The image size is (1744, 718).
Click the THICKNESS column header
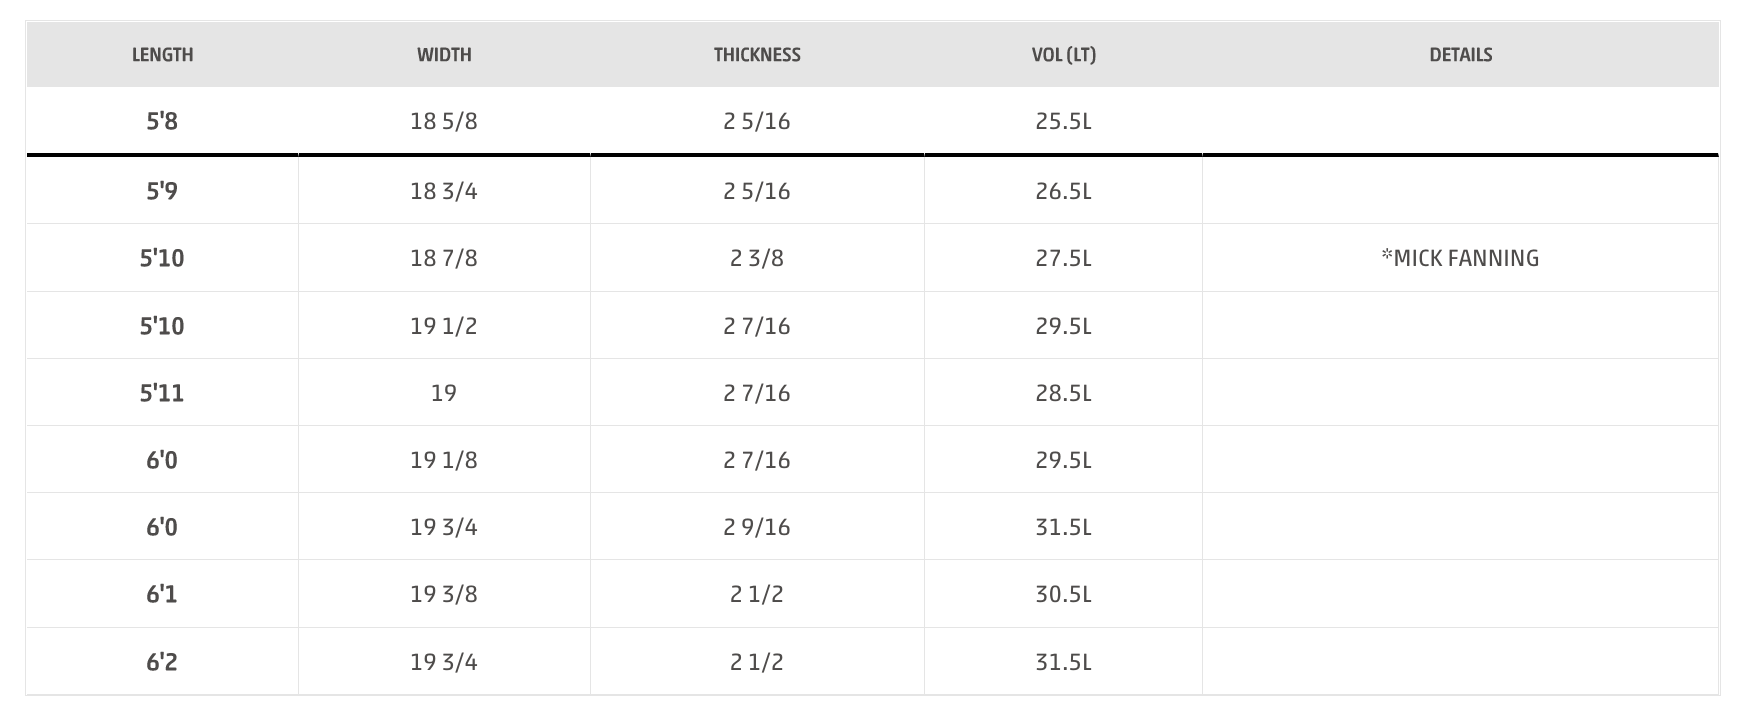coord(757,55)
